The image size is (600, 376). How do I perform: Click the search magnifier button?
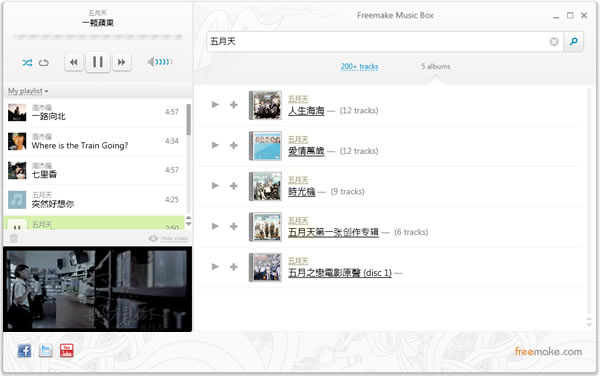tap(573, 41)
